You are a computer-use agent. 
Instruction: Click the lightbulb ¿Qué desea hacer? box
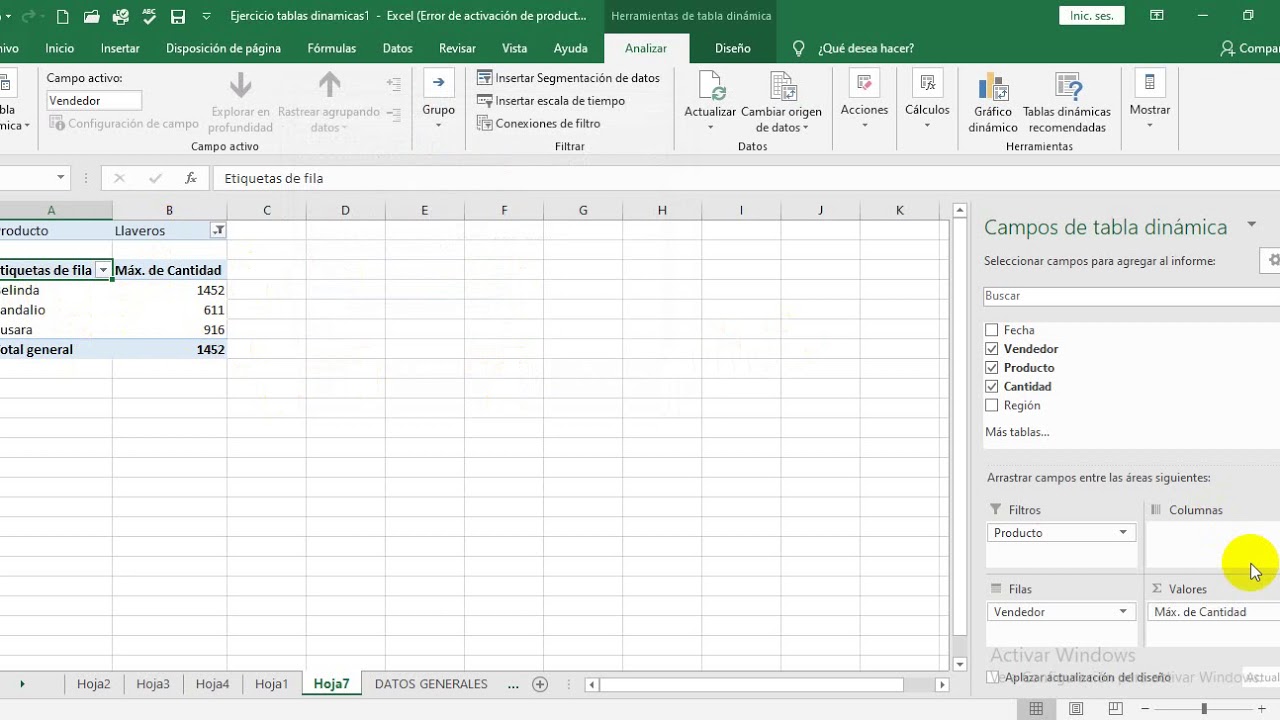tap(853, 48)
